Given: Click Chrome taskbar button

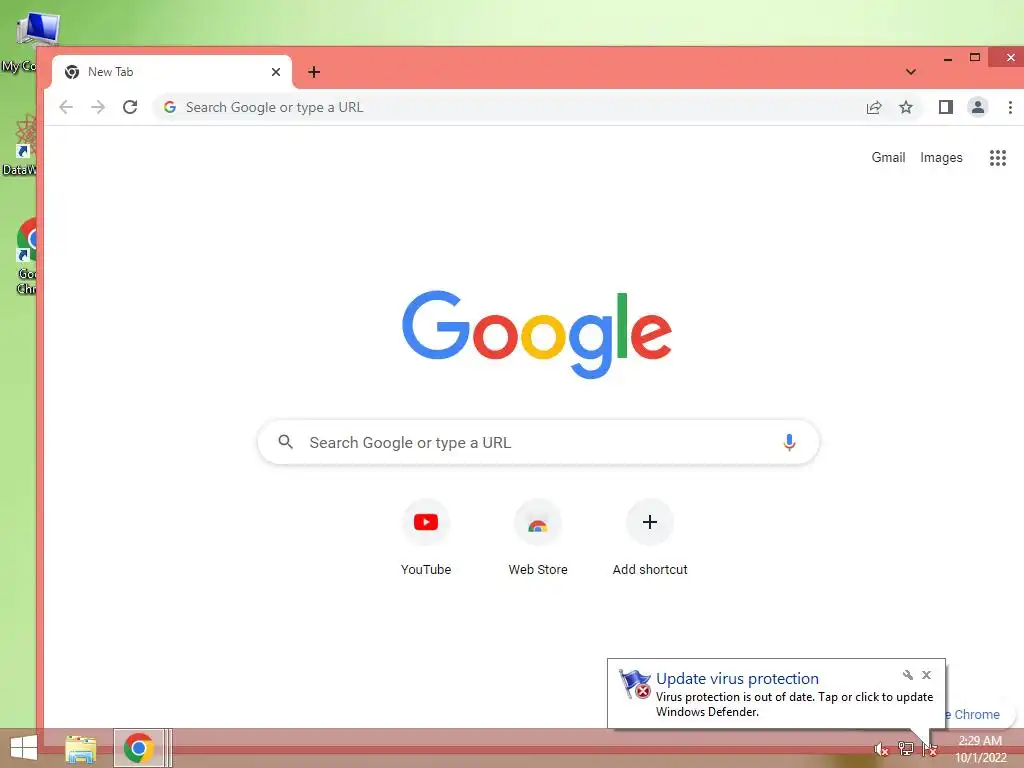Looking at the screenshot, I should coord(138,748).
